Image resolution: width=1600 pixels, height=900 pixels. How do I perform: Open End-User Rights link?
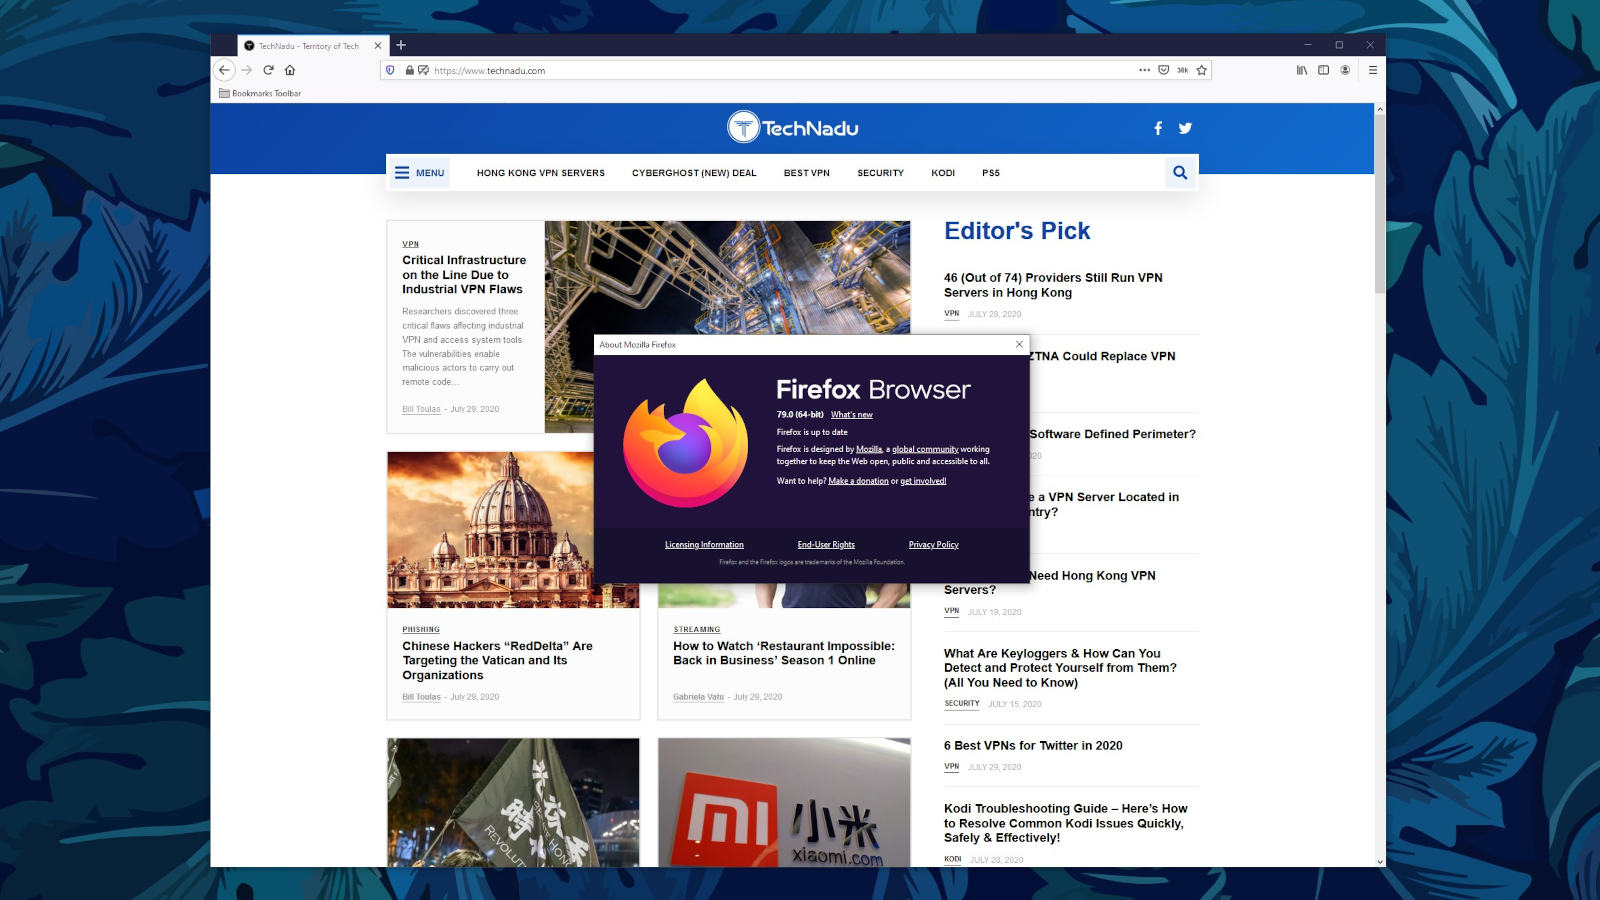pos(826,545)
